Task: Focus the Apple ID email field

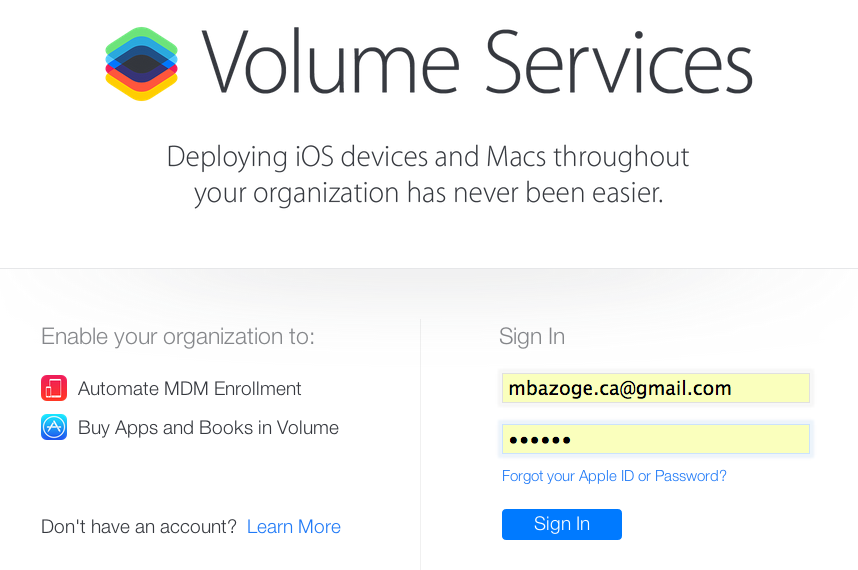Action: [656, 388]
